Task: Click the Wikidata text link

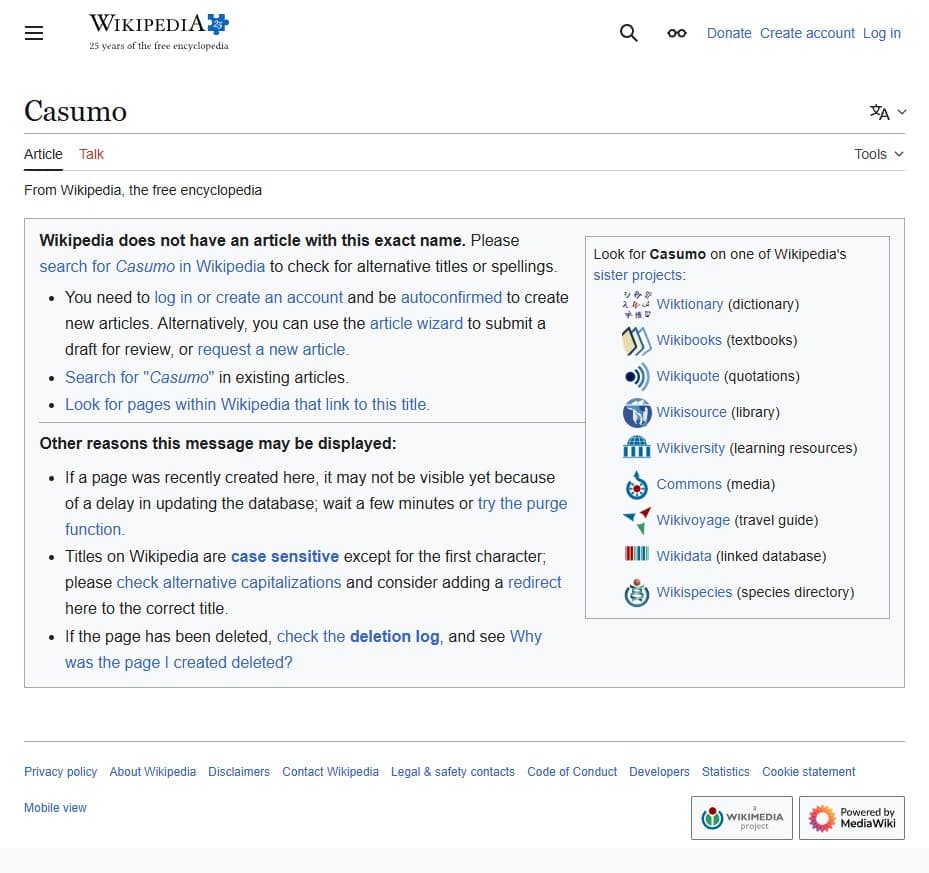Action: pos(684,556)
